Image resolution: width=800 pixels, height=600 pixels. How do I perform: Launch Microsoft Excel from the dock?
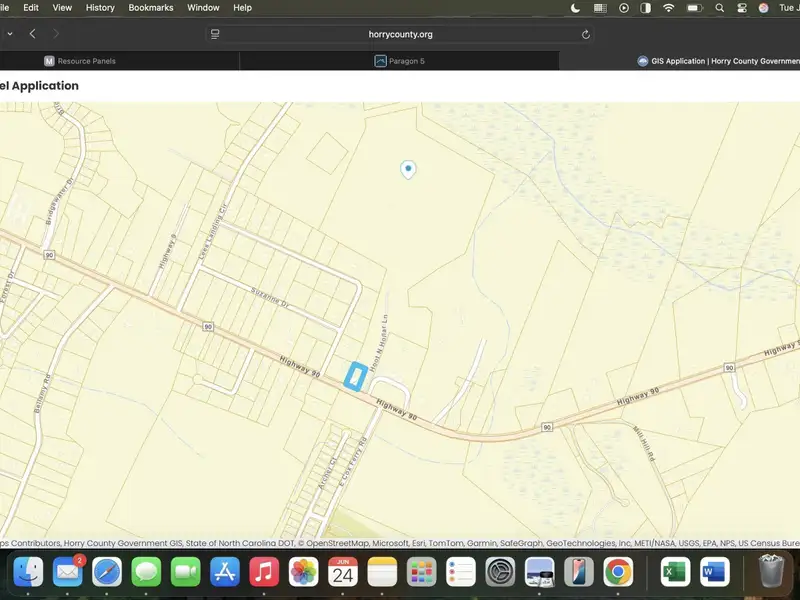click(x=676, y=572)
